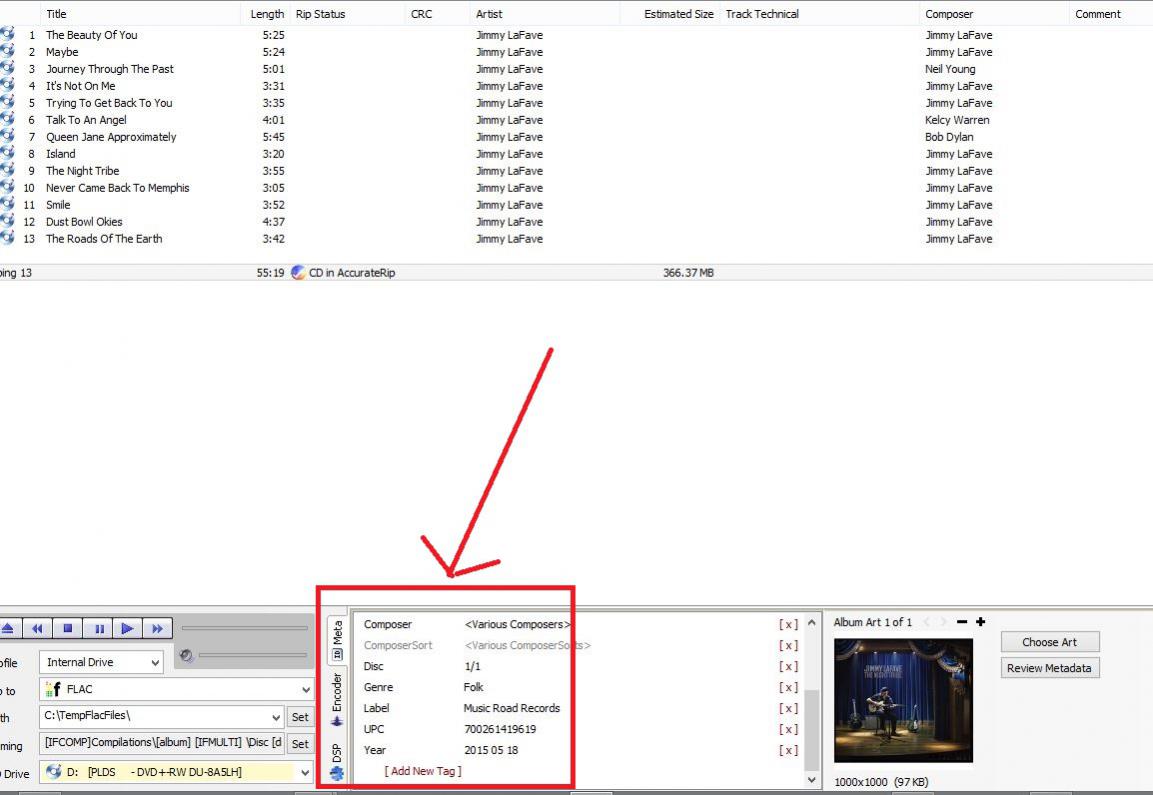Toggle rip icon for track 1 The Beauty Of You
This screenshot has height=795, width=1153.
(x=7, y=35)
